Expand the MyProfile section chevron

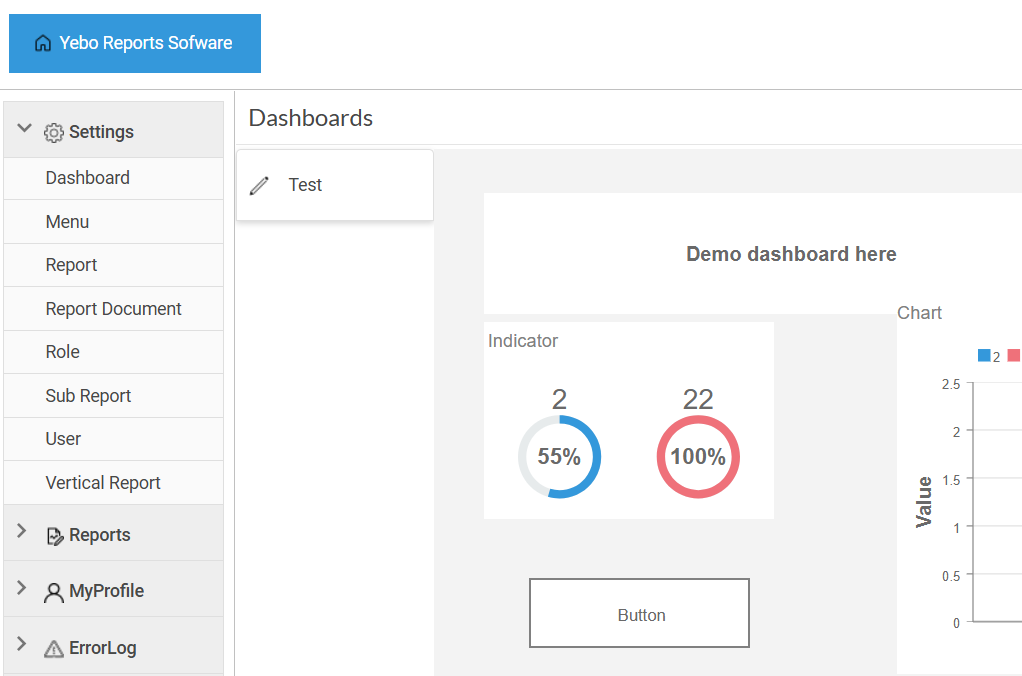(22, 587)
